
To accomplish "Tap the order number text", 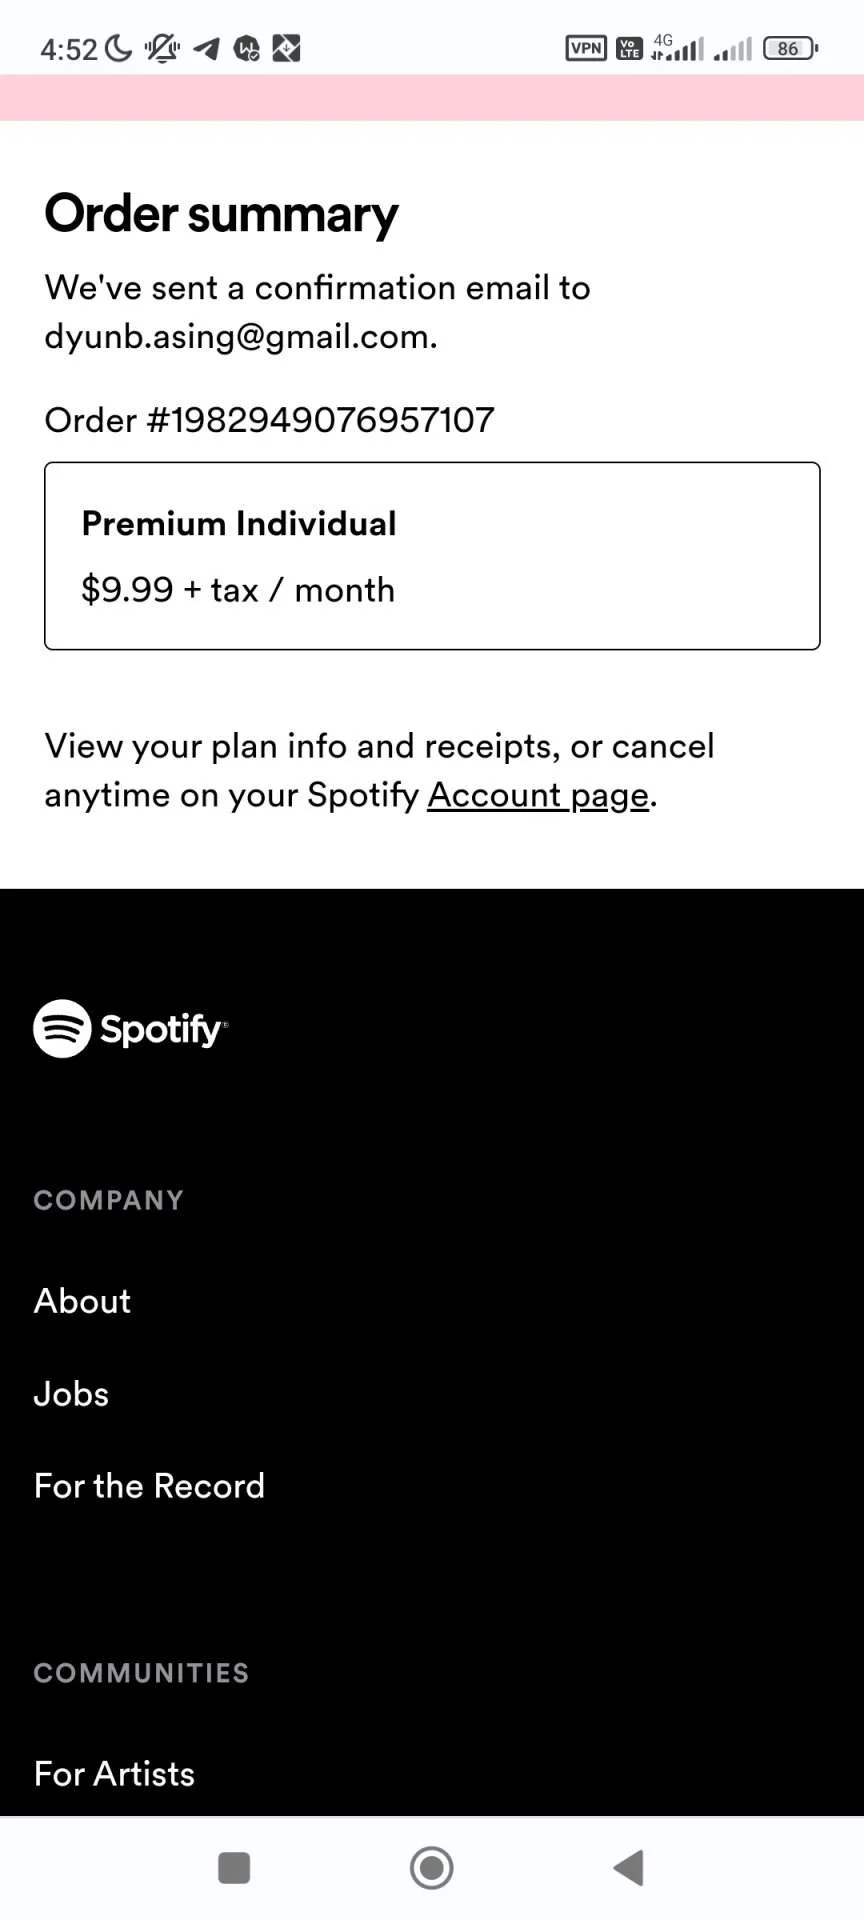I will (270, 420).
